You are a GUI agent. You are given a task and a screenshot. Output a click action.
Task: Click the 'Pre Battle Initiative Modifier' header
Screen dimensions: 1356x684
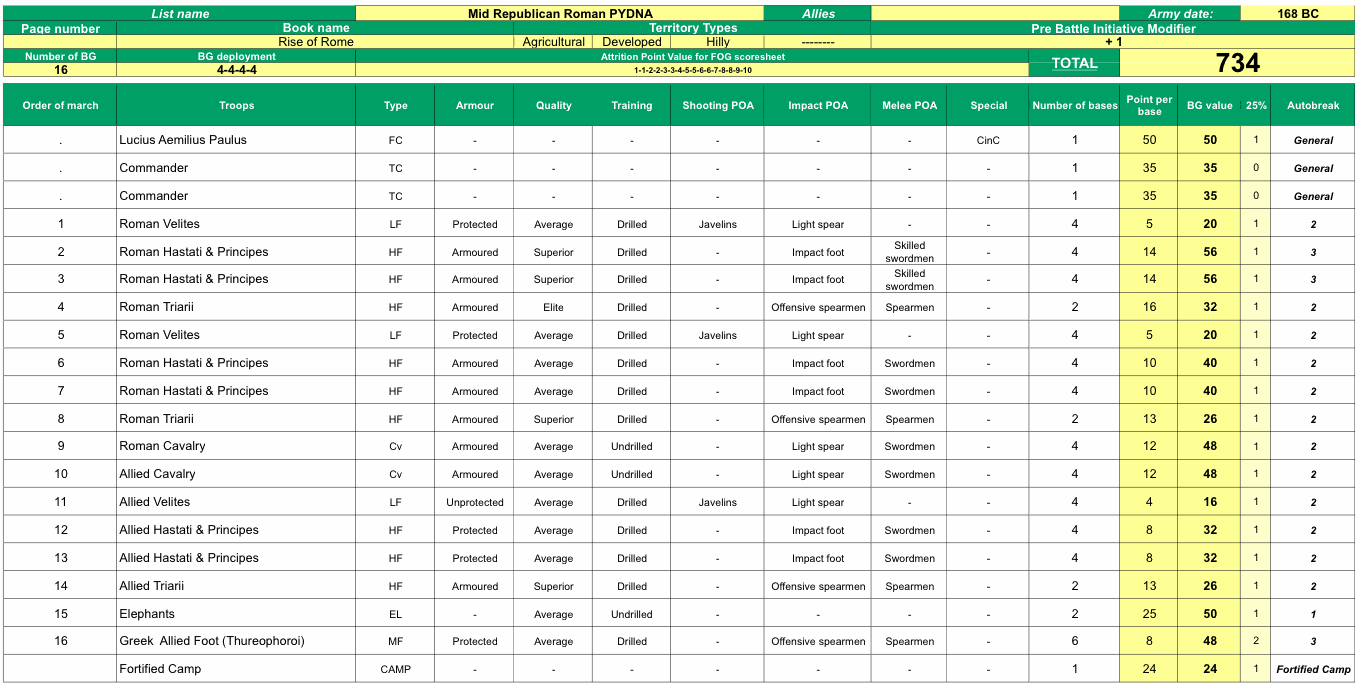click(1113, 28)
